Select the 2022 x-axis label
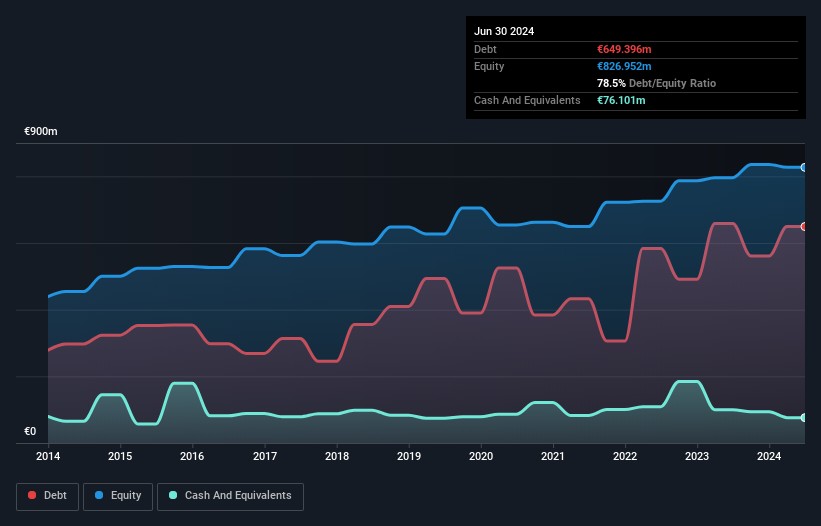The width and height of the screenshot is (821, 526). 625,456
